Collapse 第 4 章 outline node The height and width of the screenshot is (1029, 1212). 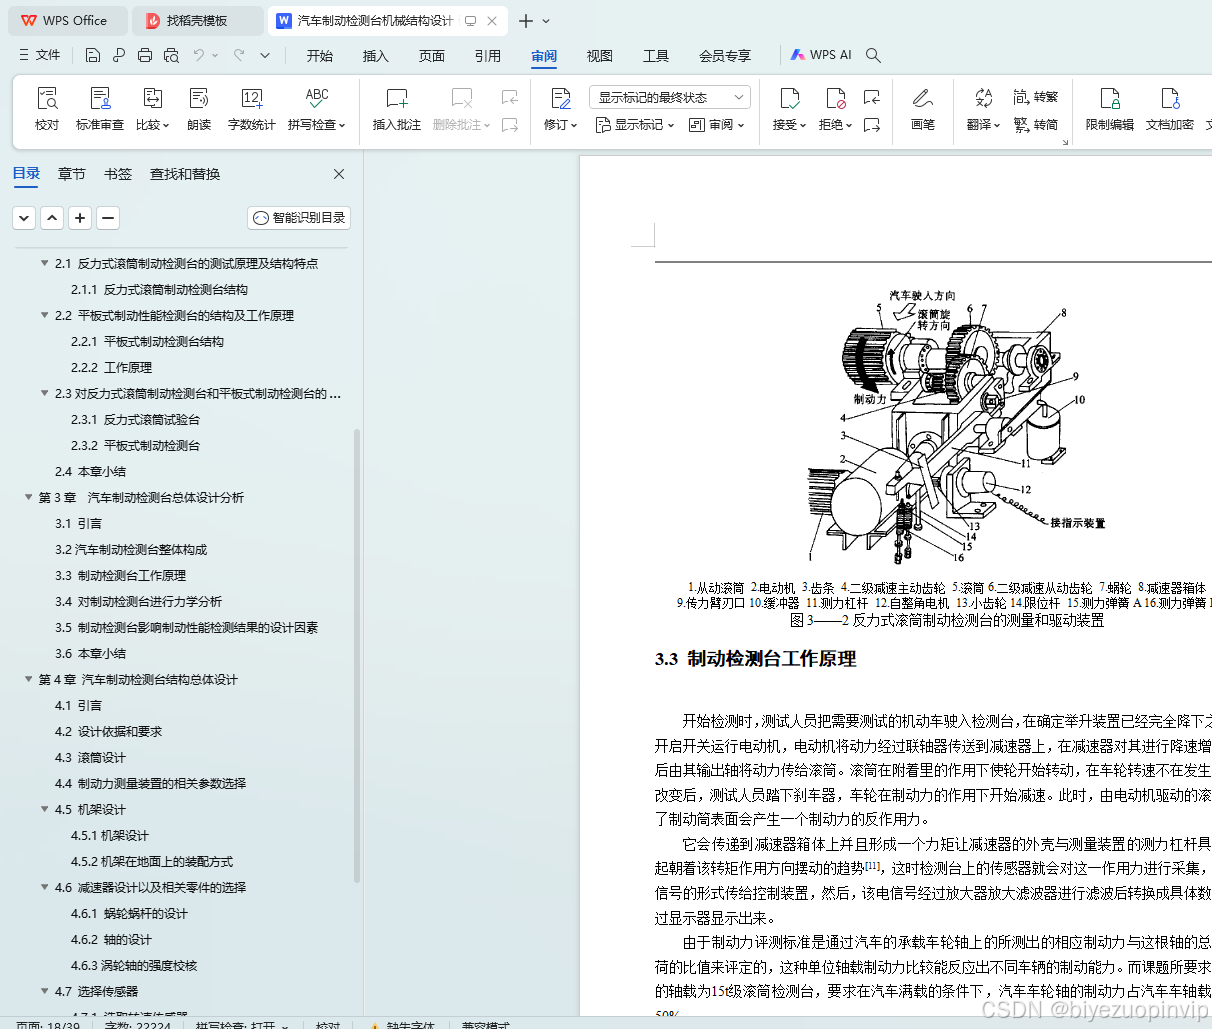(28, 679)
